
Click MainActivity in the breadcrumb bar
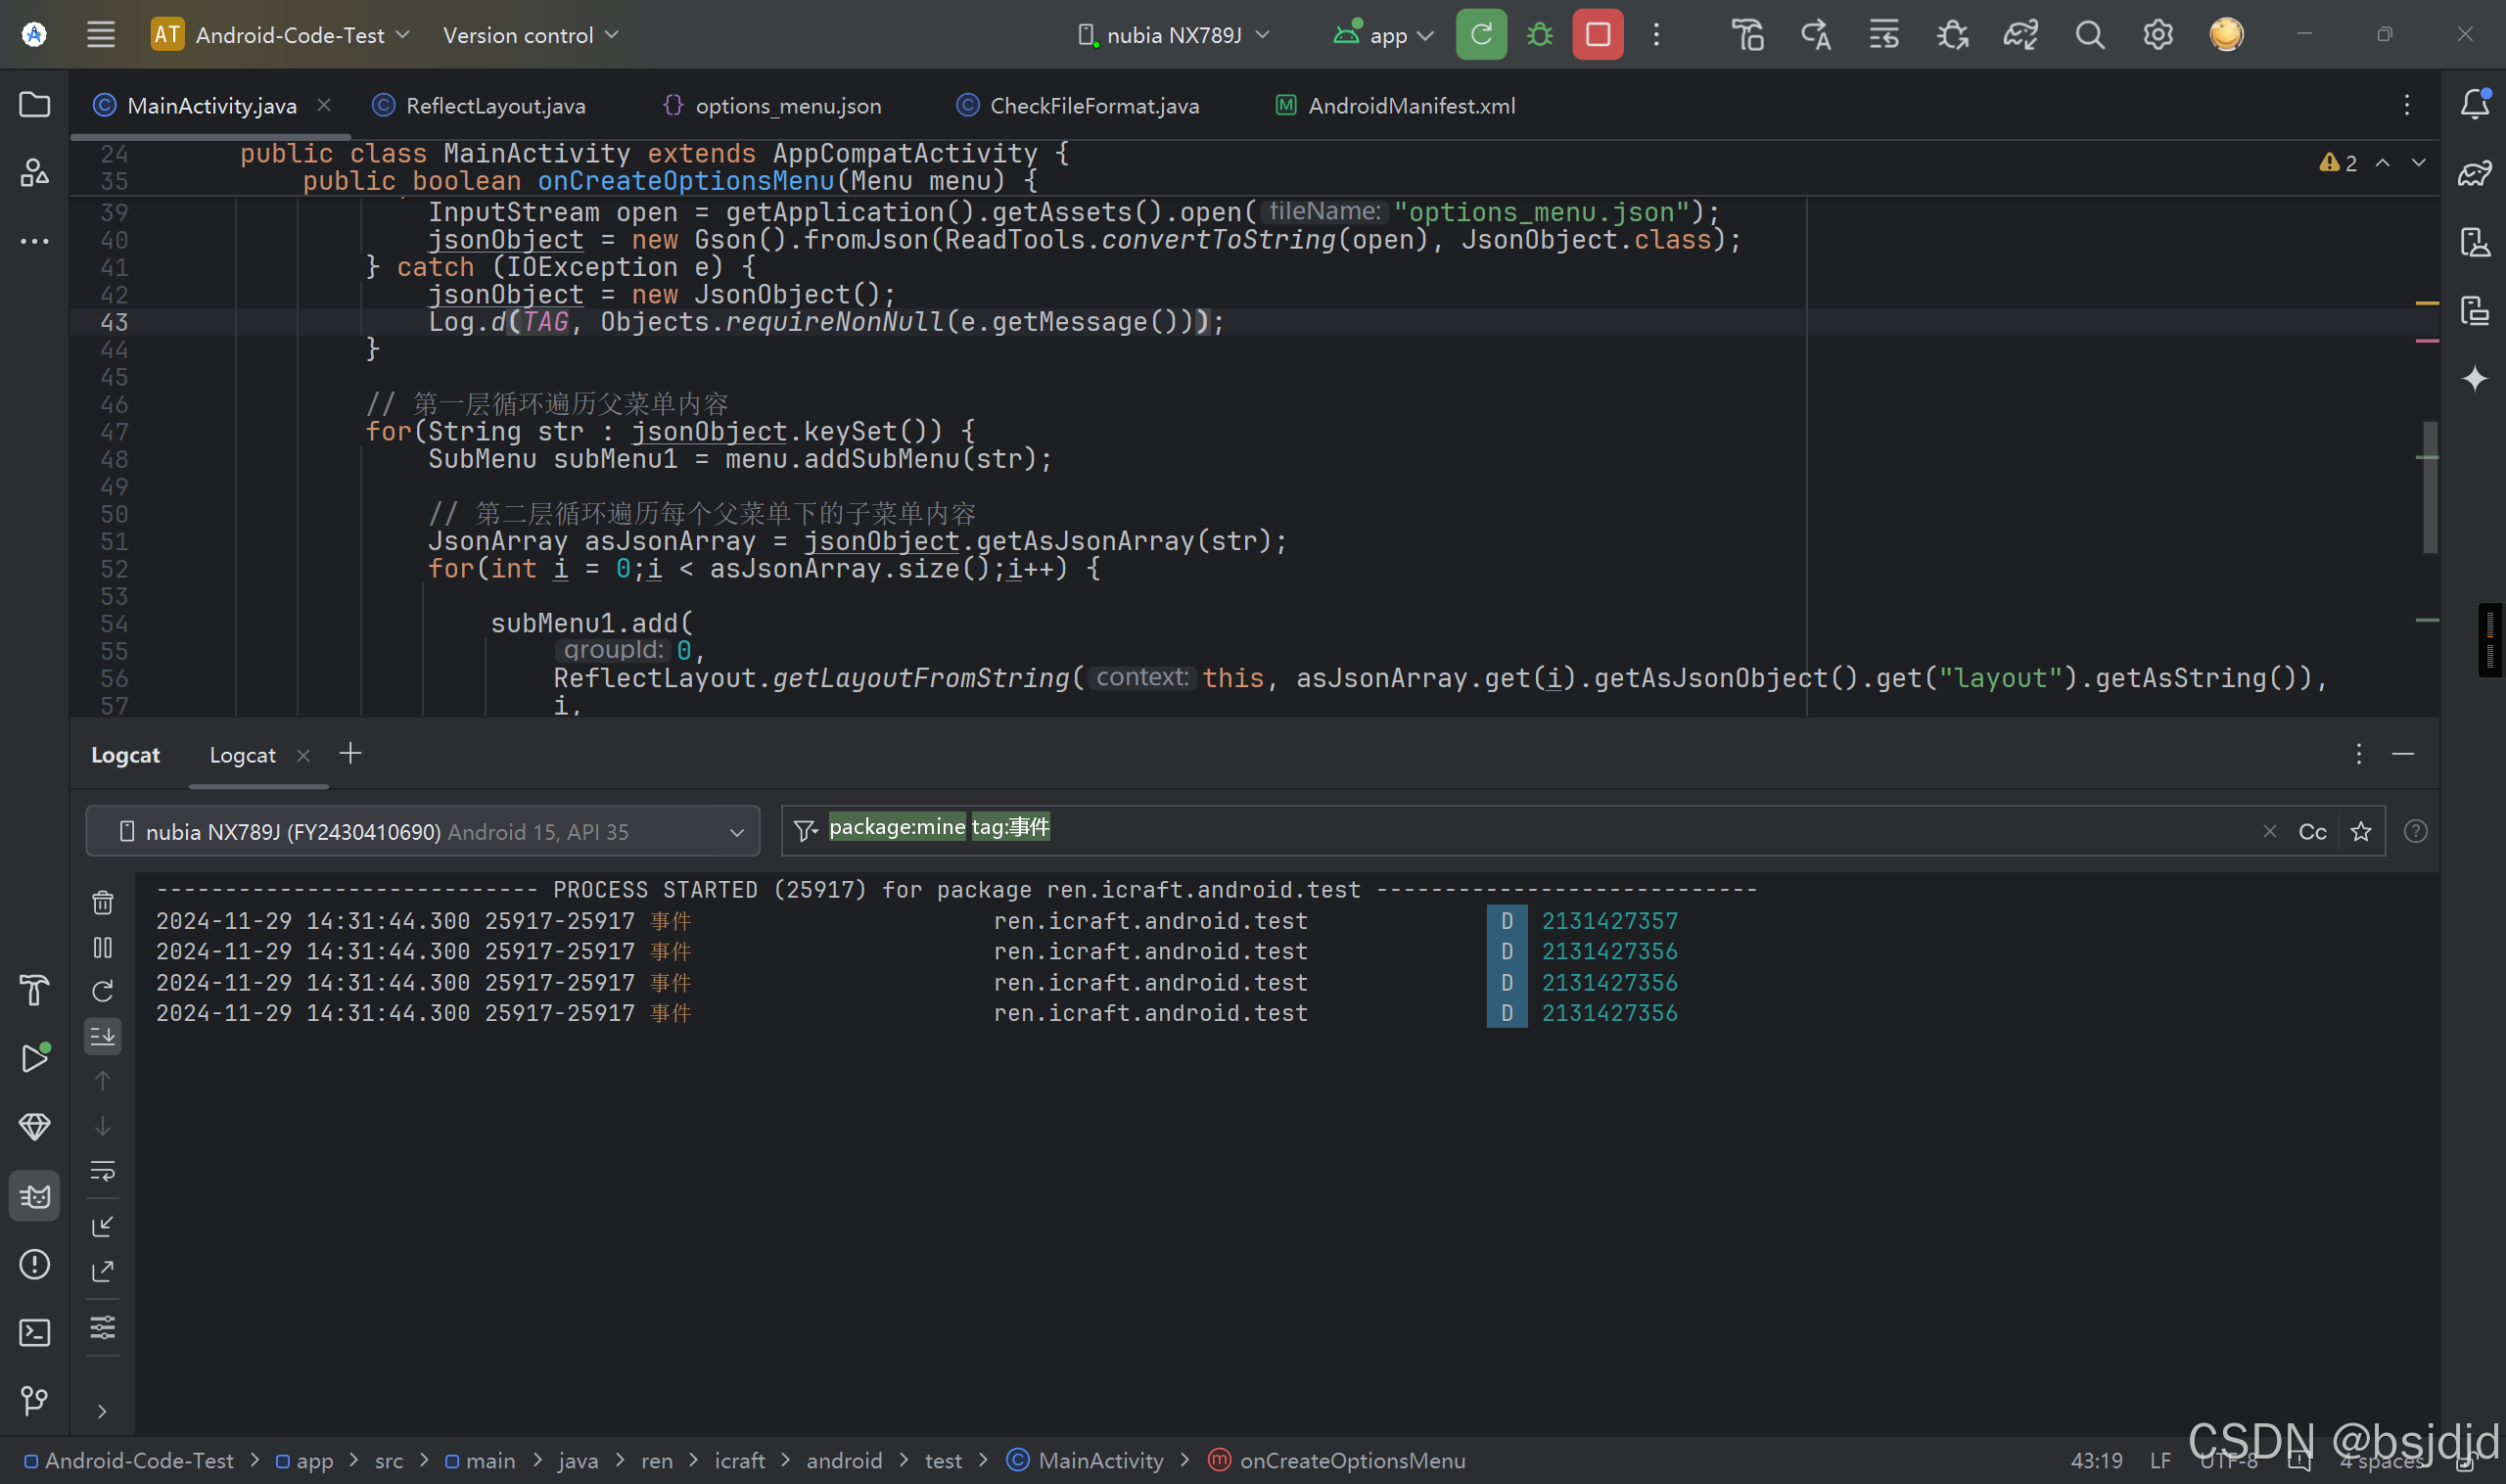click(x=1099, y=1461)
